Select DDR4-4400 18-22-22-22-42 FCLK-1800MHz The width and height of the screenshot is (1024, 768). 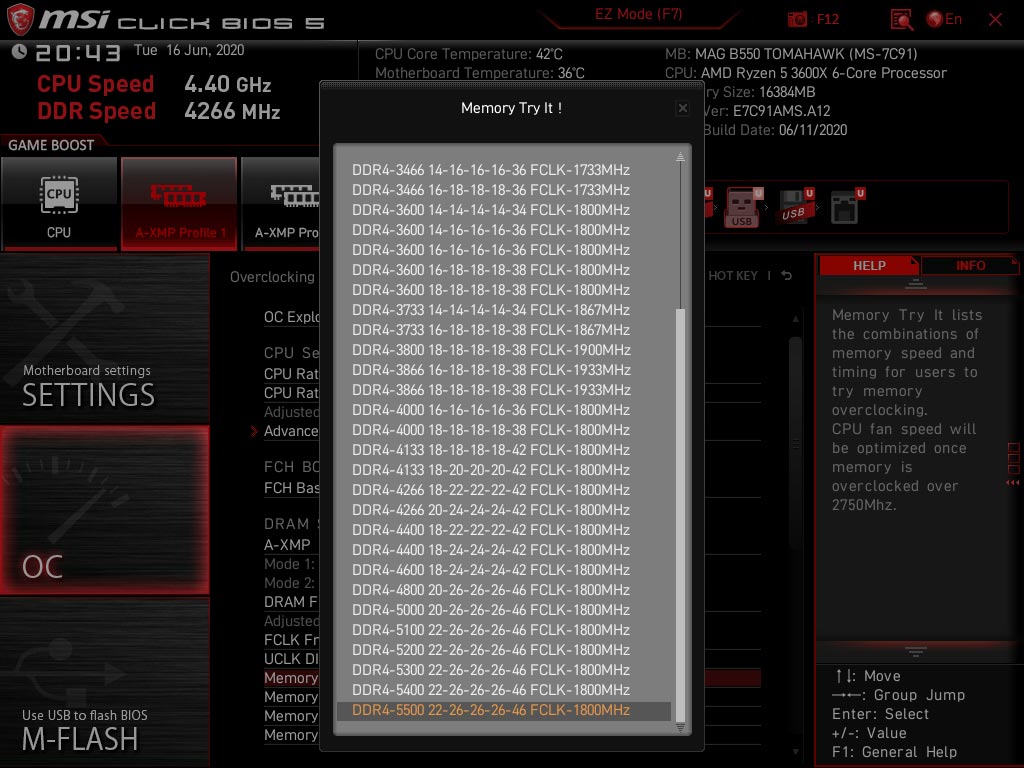pyautogui.click(x=490, y=530)
